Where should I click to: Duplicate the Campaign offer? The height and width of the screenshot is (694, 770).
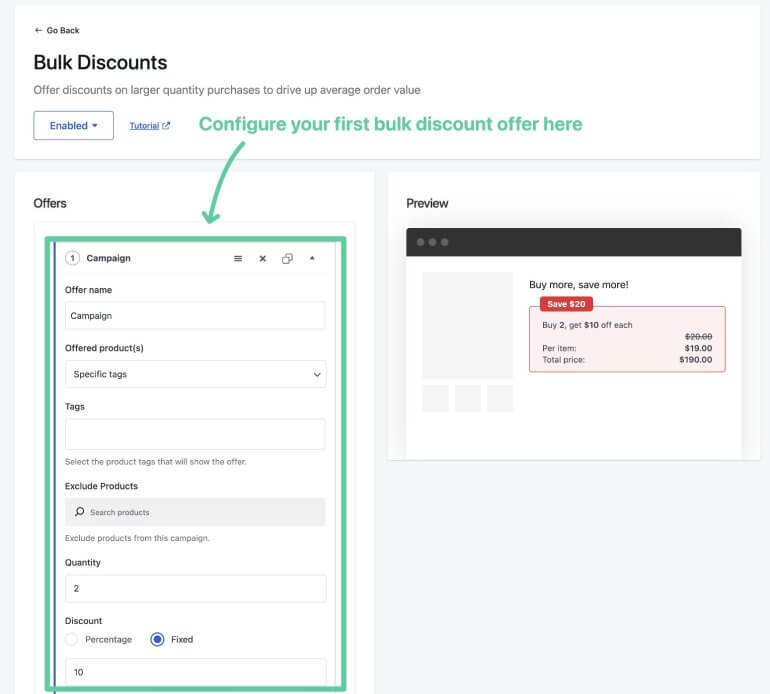click(287, 258)
